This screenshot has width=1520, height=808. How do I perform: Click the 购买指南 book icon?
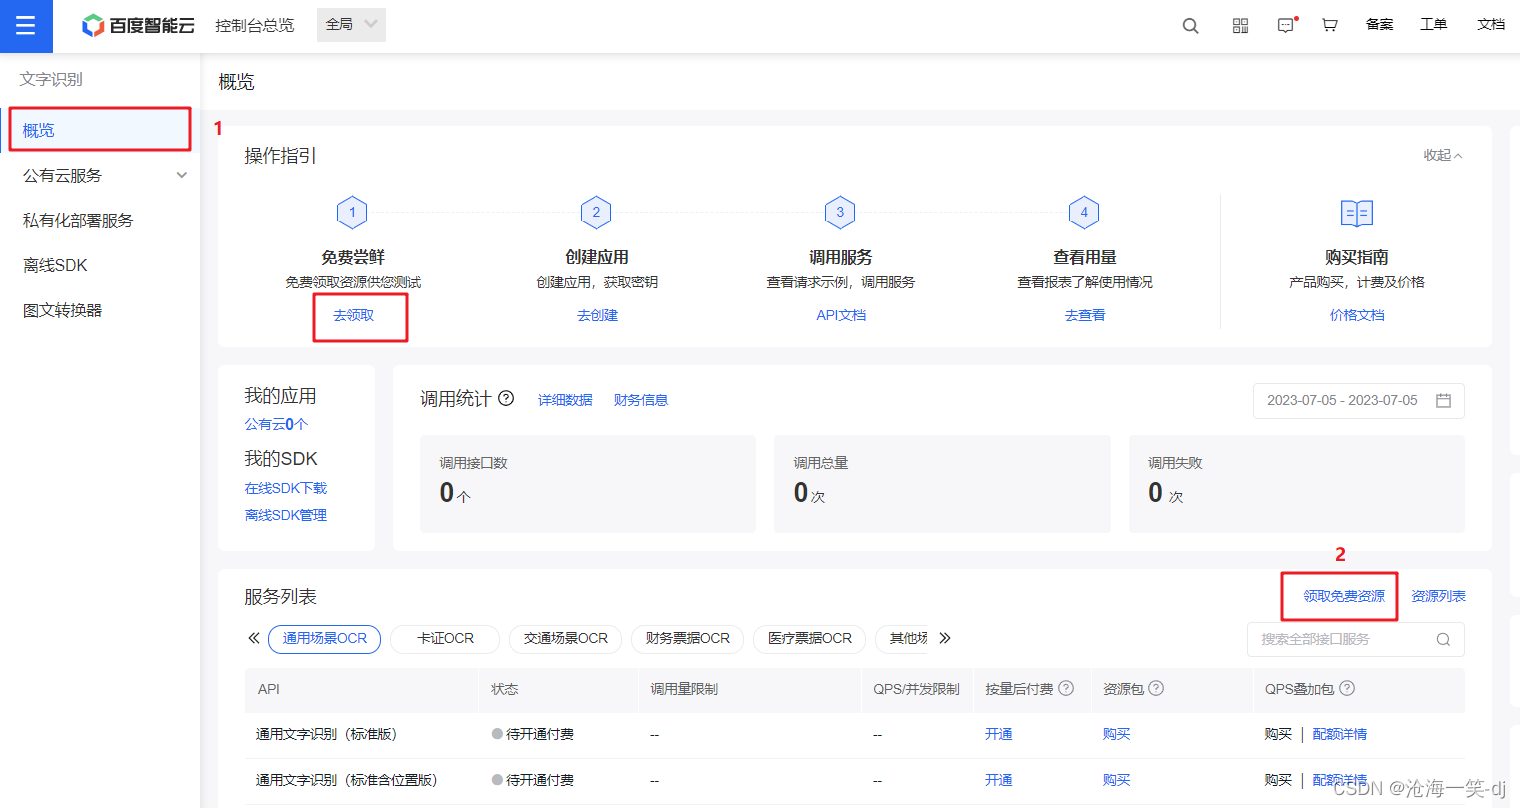coord(1357,213)
